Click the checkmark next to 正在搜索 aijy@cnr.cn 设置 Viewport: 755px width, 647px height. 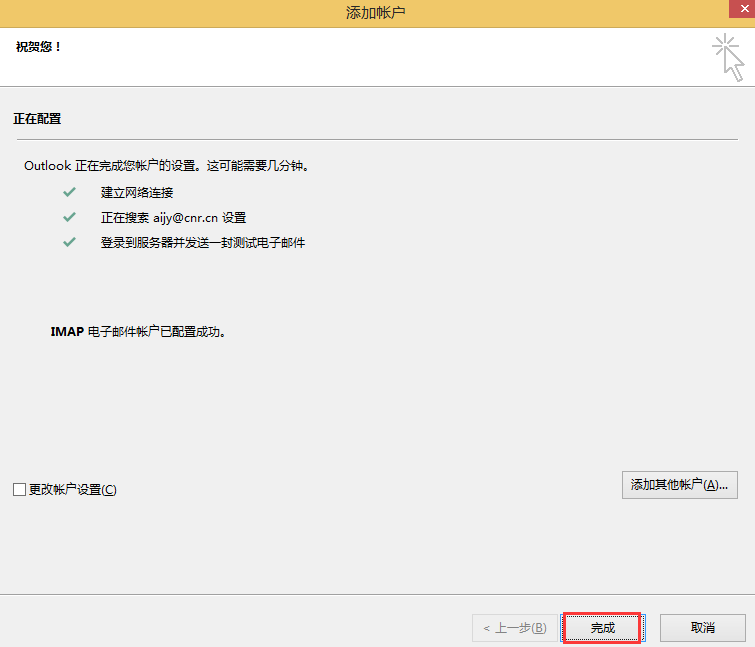tap(69, 217)
